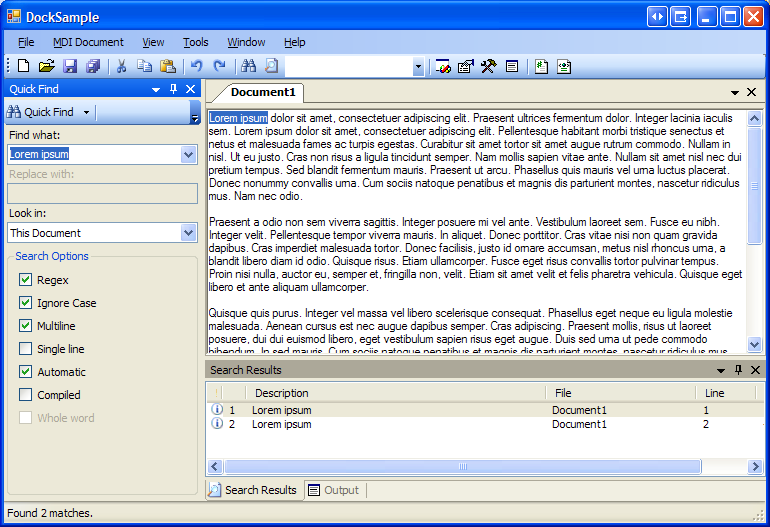Expand the Look in combo box
This screenshot has width=770, height=527.
[189, 233]
